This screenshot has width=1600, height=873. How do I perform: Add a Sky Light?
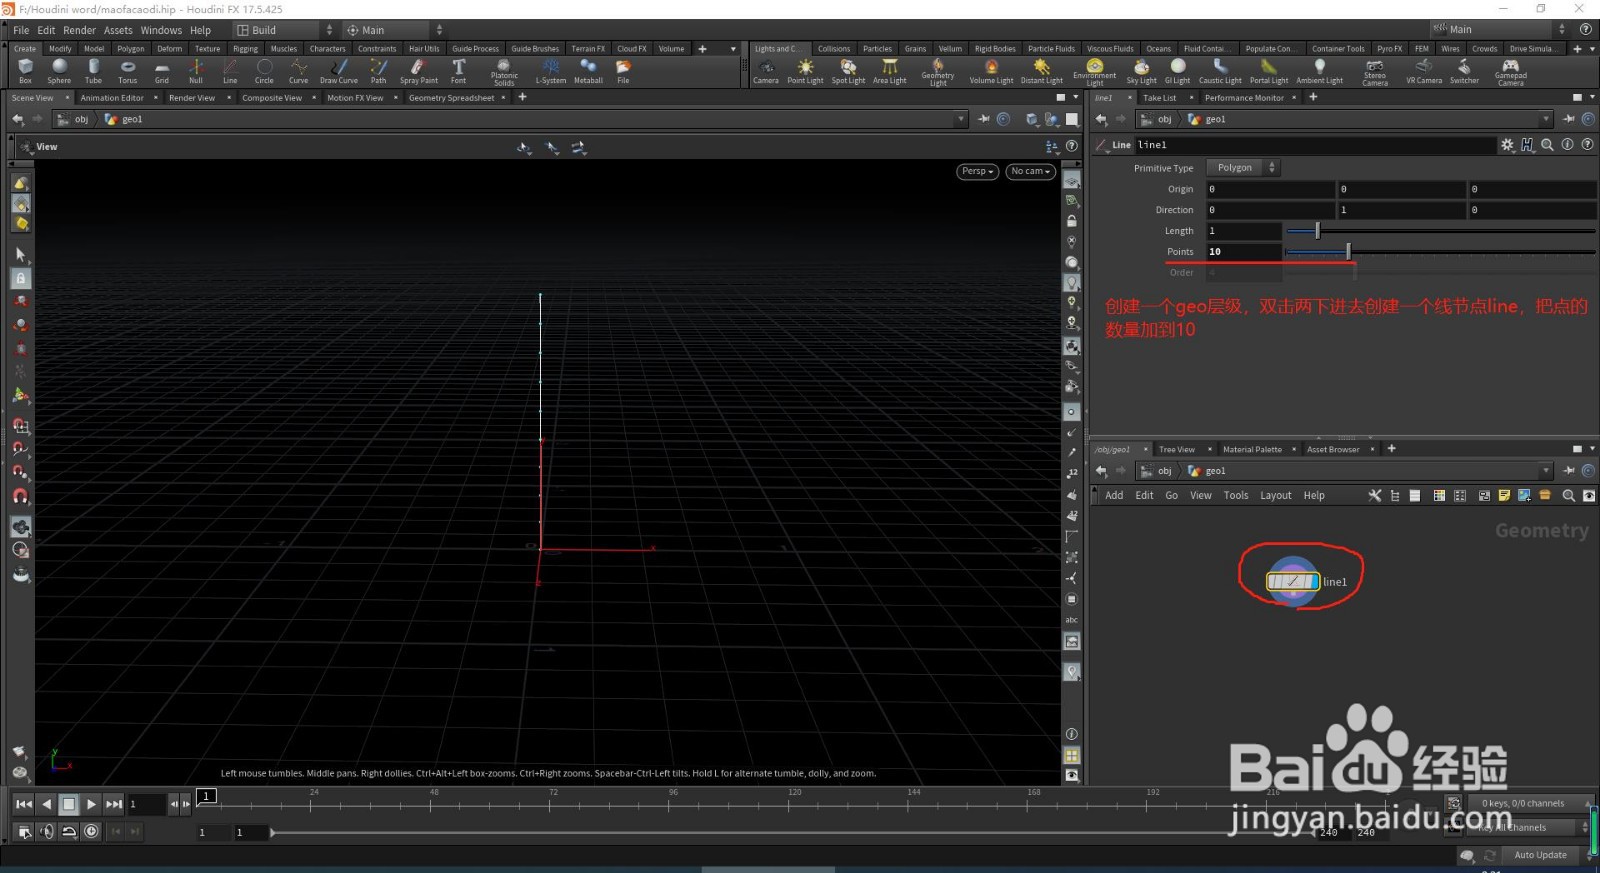point(1141,71)
